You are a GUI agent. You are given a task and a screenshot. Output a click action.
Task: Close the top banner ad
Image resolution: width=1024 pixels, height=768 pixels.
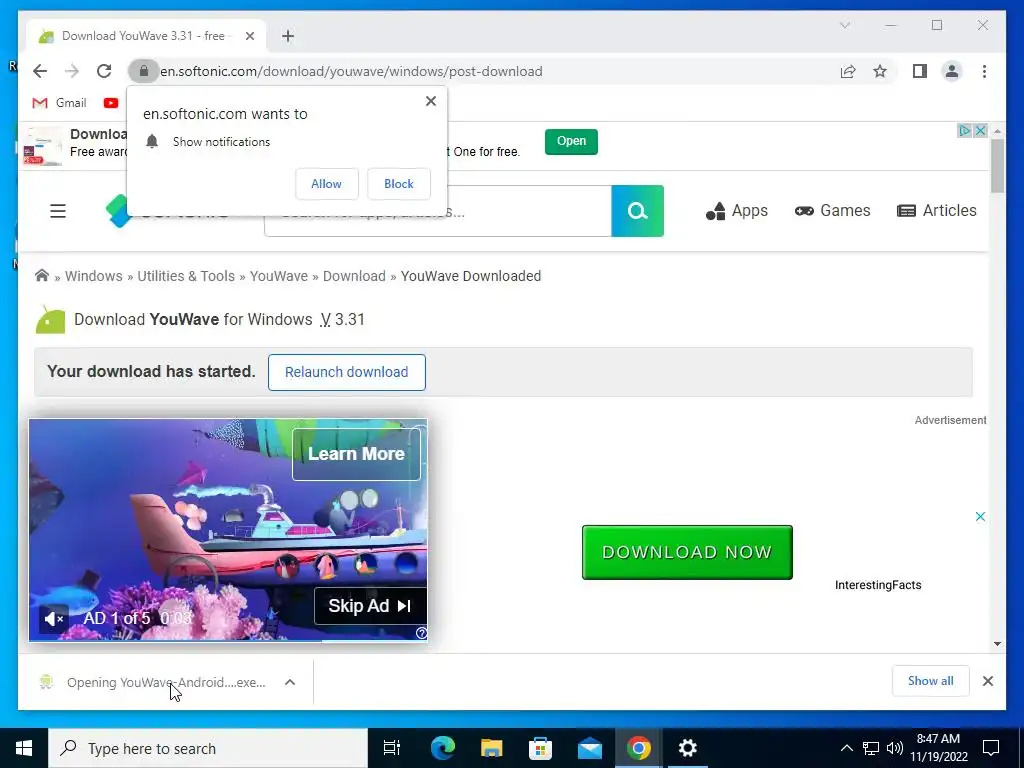(980, 131)
